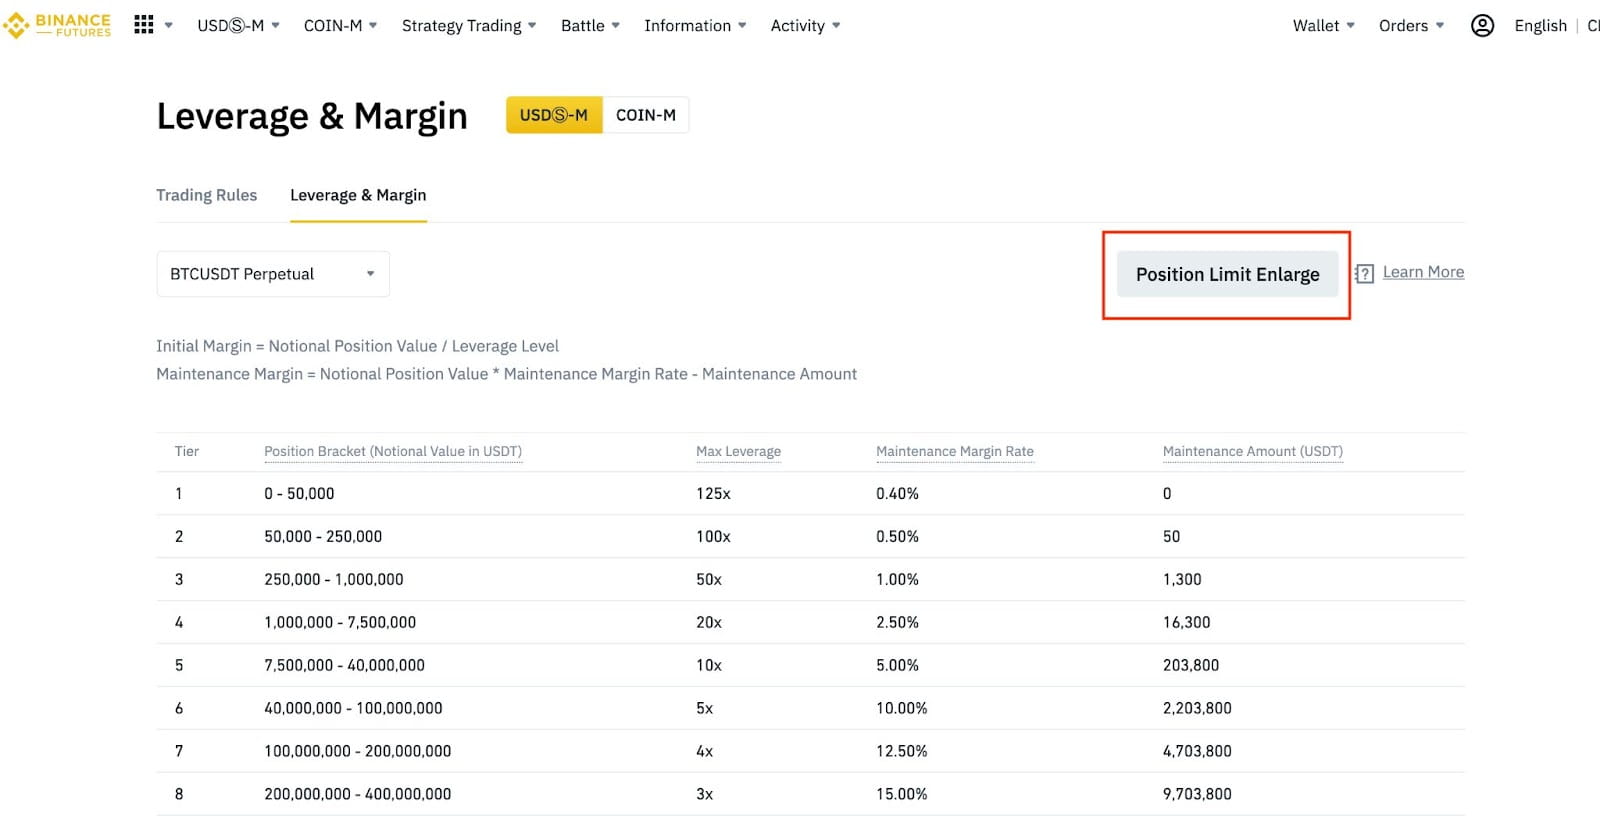Click the 50,000 - 250,000 bracket cell
Image resolution: width=1600 pixels, height=816 pixels.
(x=323, y=537)
